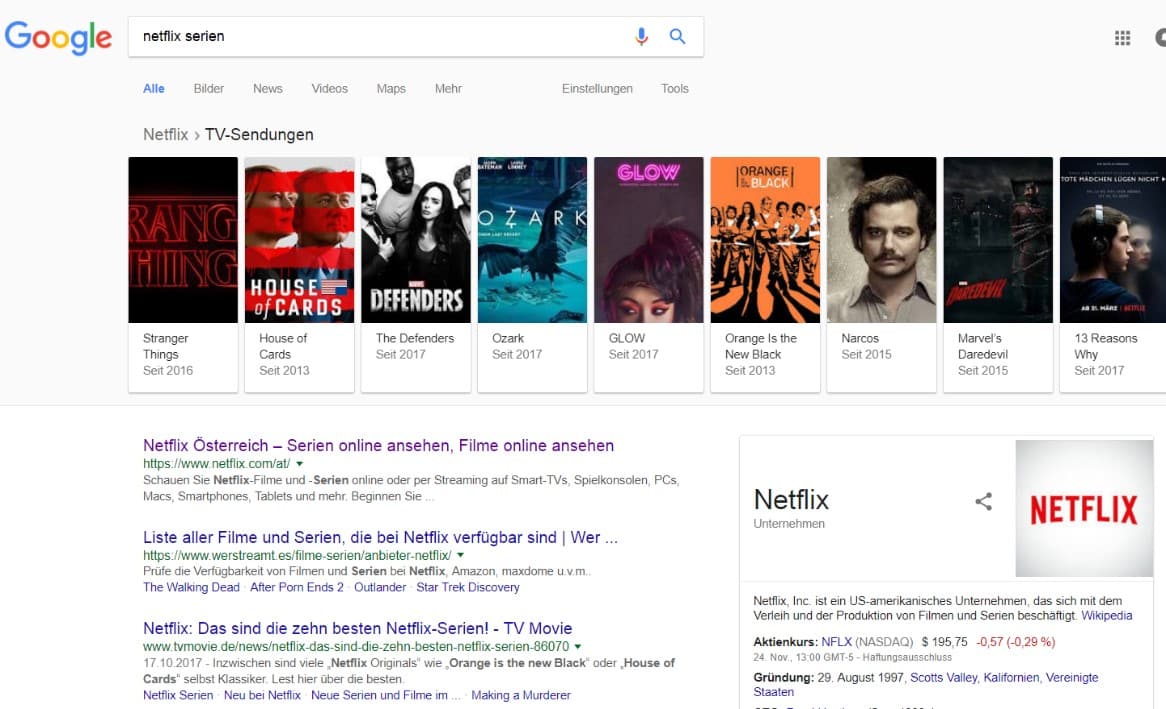The image size is (1166, 709).
Task: Click the https://www.netflix.com/at/ URL text
Action: 216,463
